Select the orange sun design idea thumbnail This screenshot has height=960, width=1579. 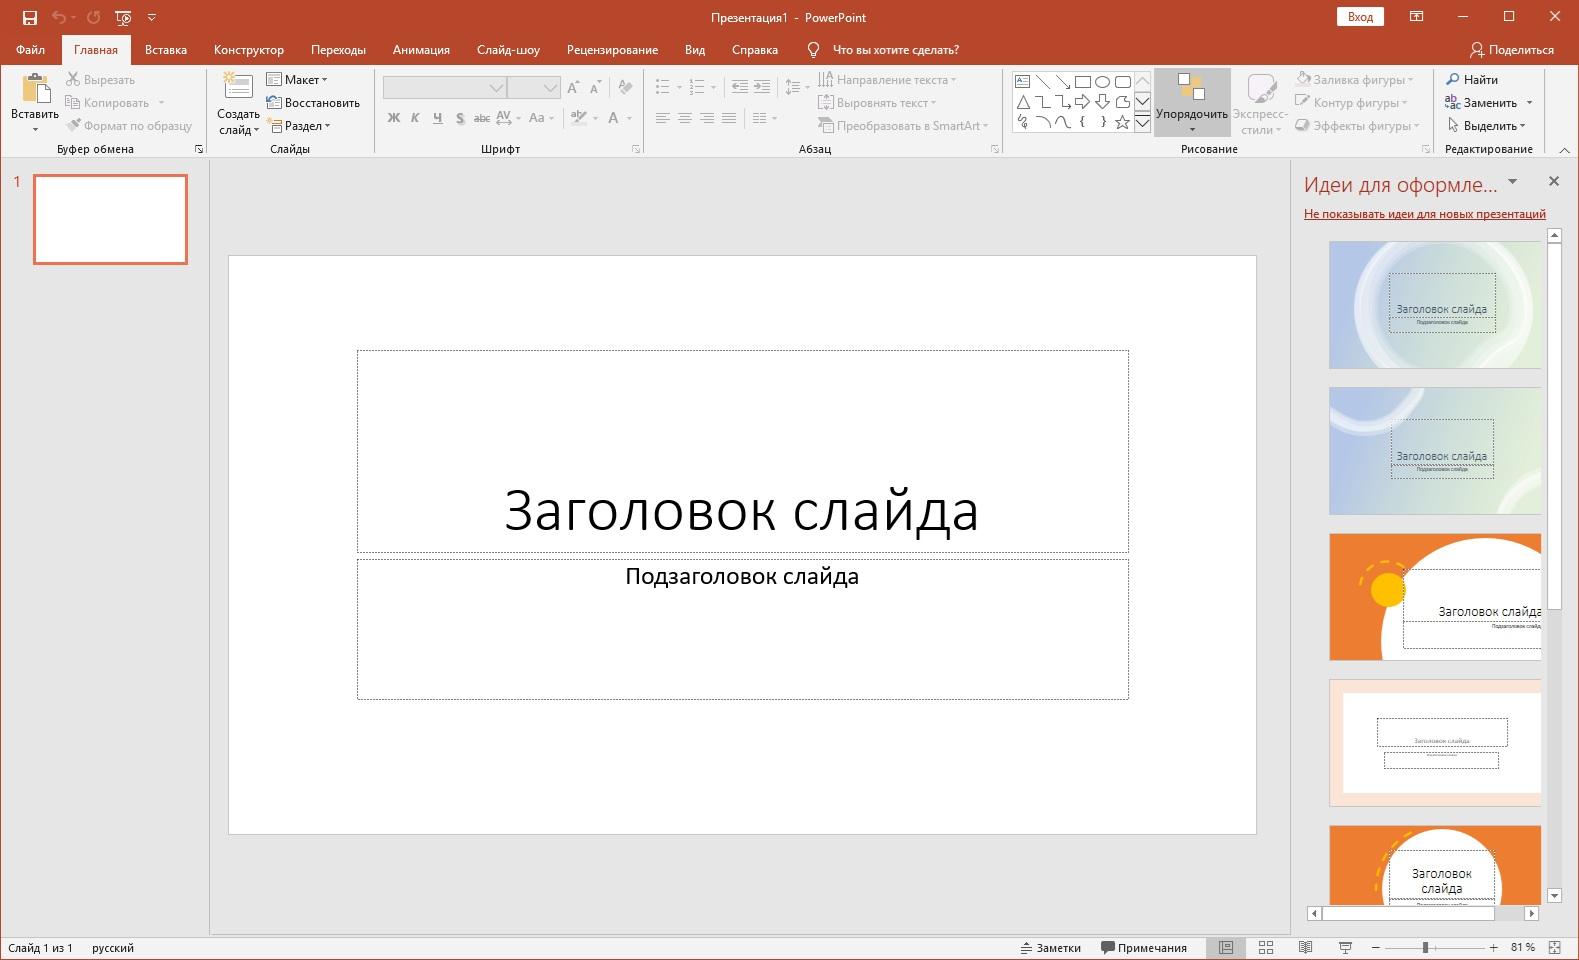(x=1435, y=597)
